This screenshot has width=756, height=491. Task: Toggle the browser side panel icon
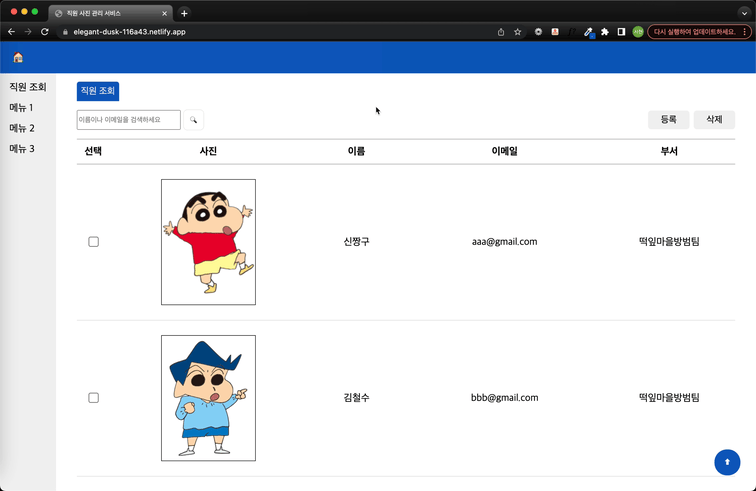[621, 32]
